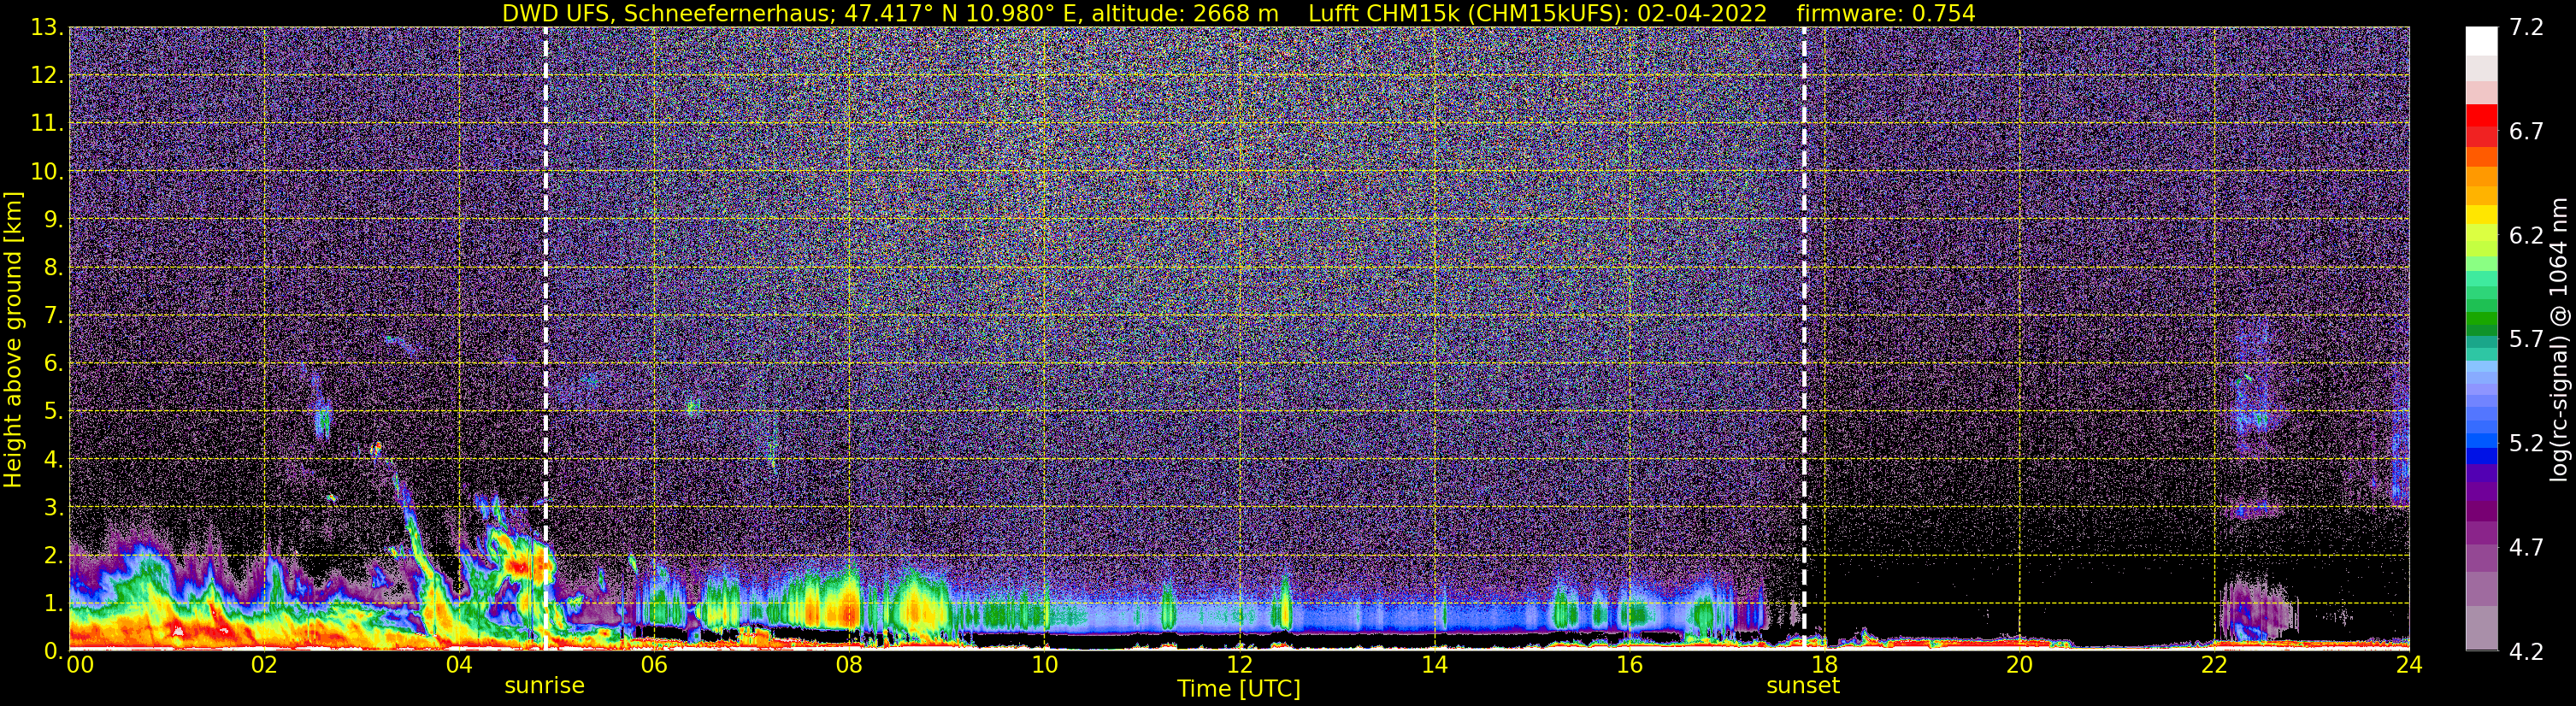Viewport: 2576px width, 706px height.
Task: Click the '02' time axis tick label
Action: 264,665
